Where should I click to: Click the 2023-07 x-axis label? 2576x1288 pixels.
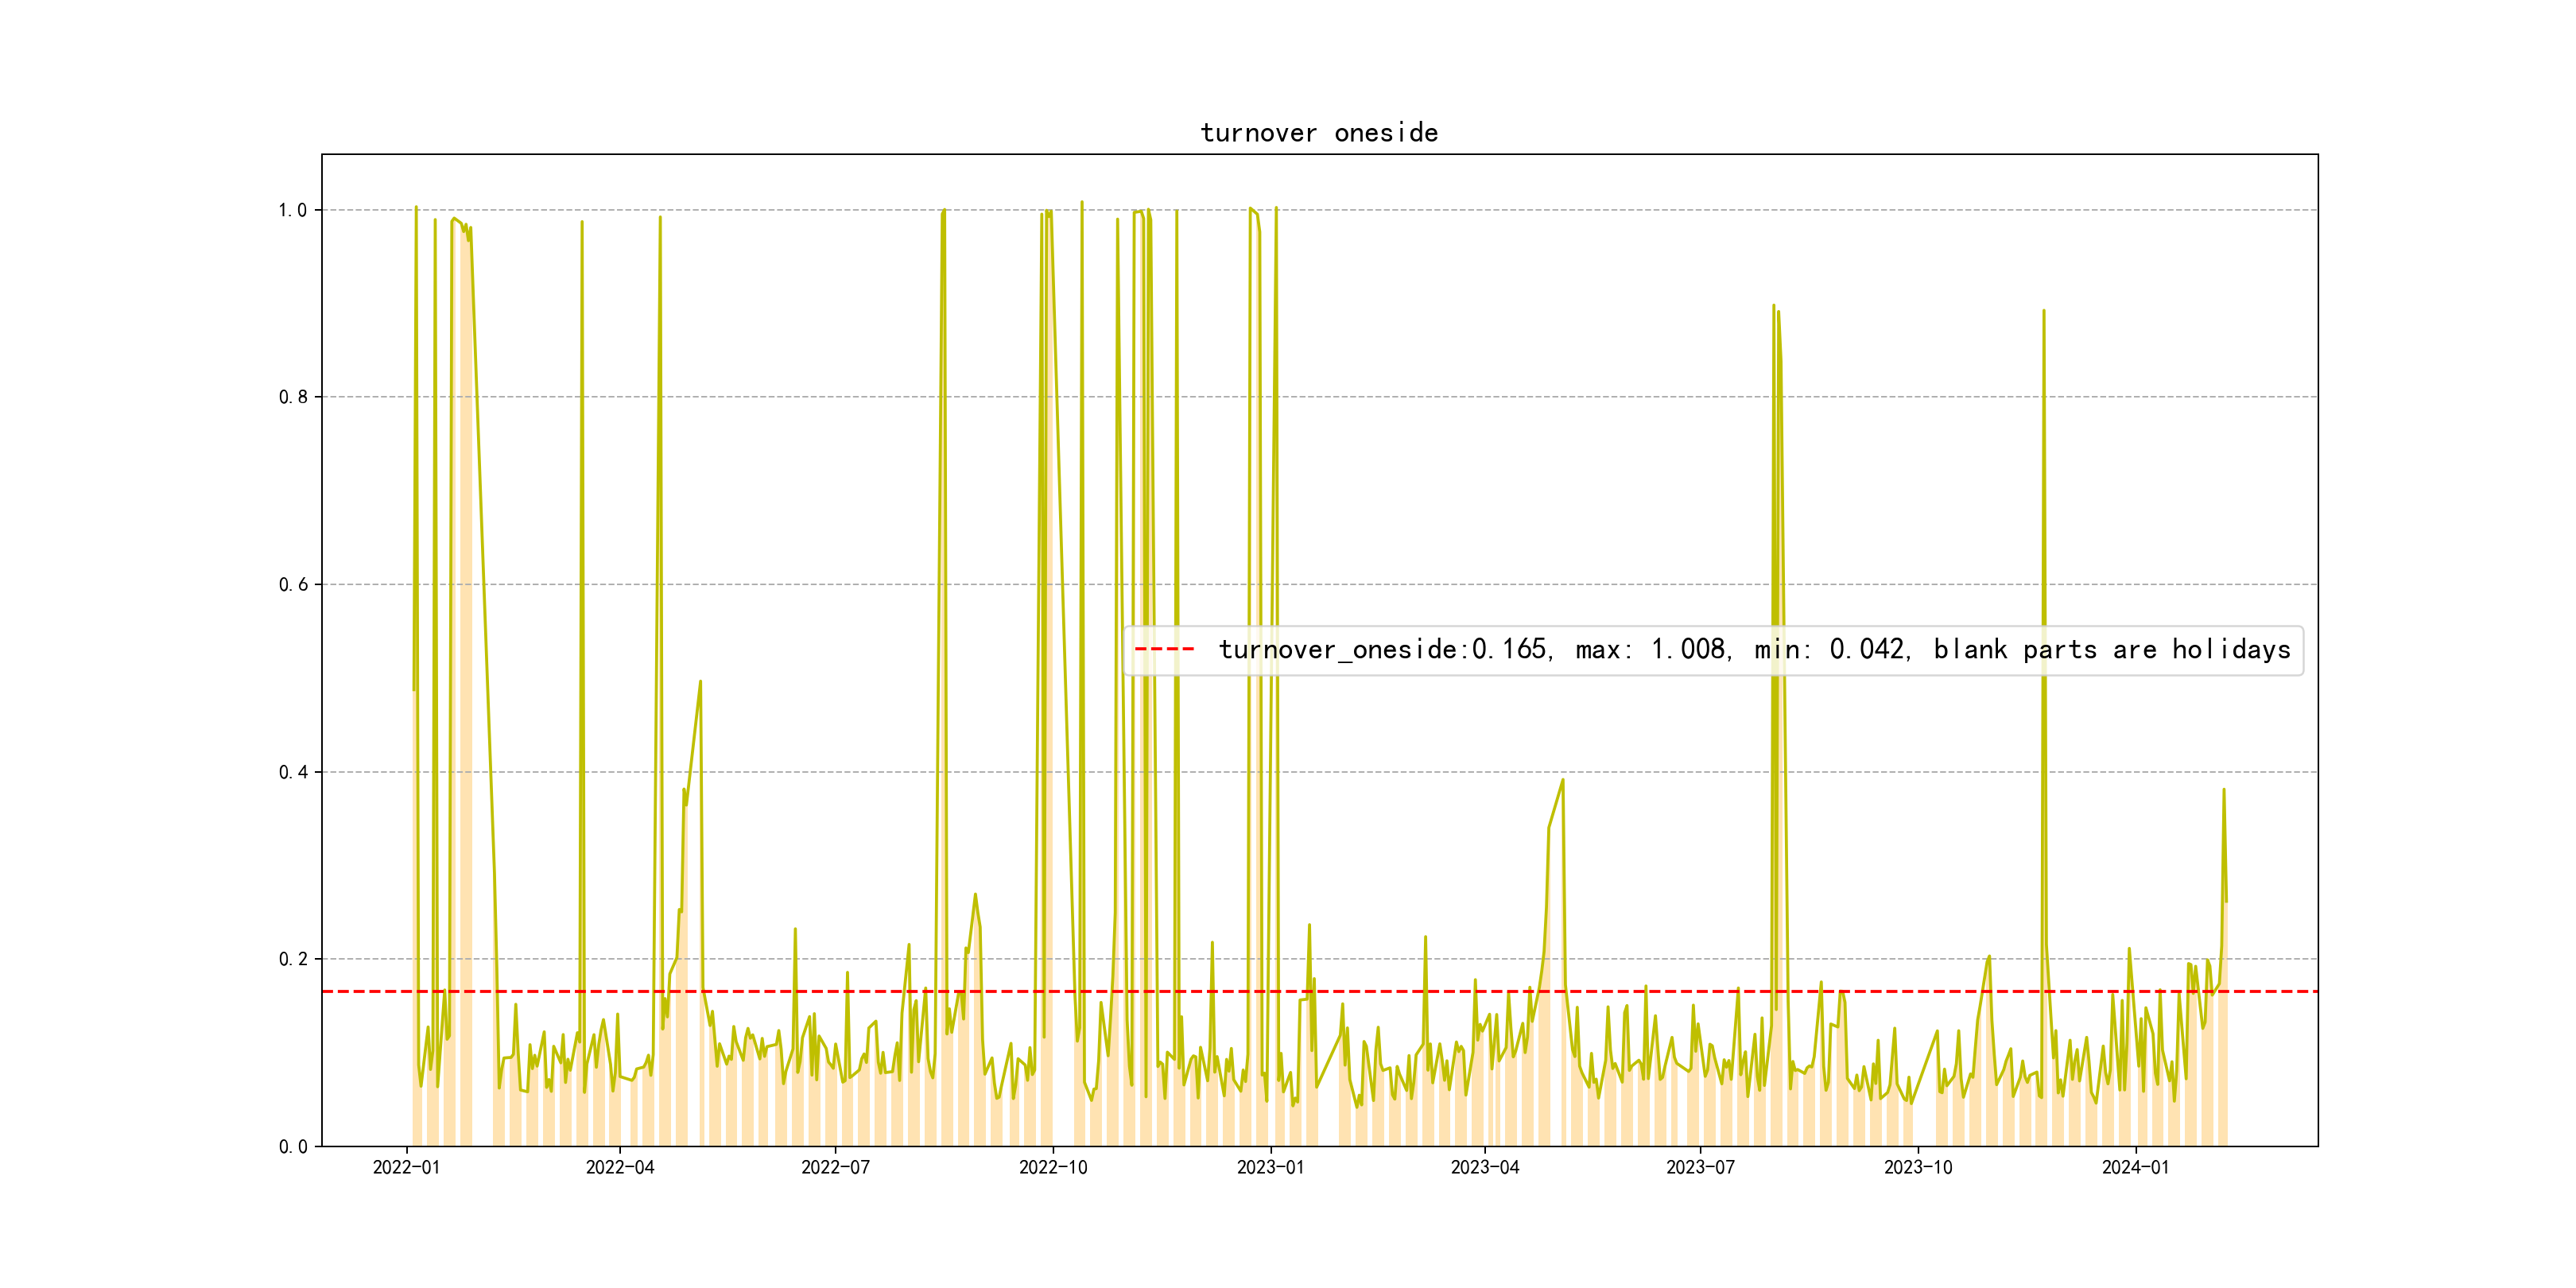[x=1700, y=1167]
